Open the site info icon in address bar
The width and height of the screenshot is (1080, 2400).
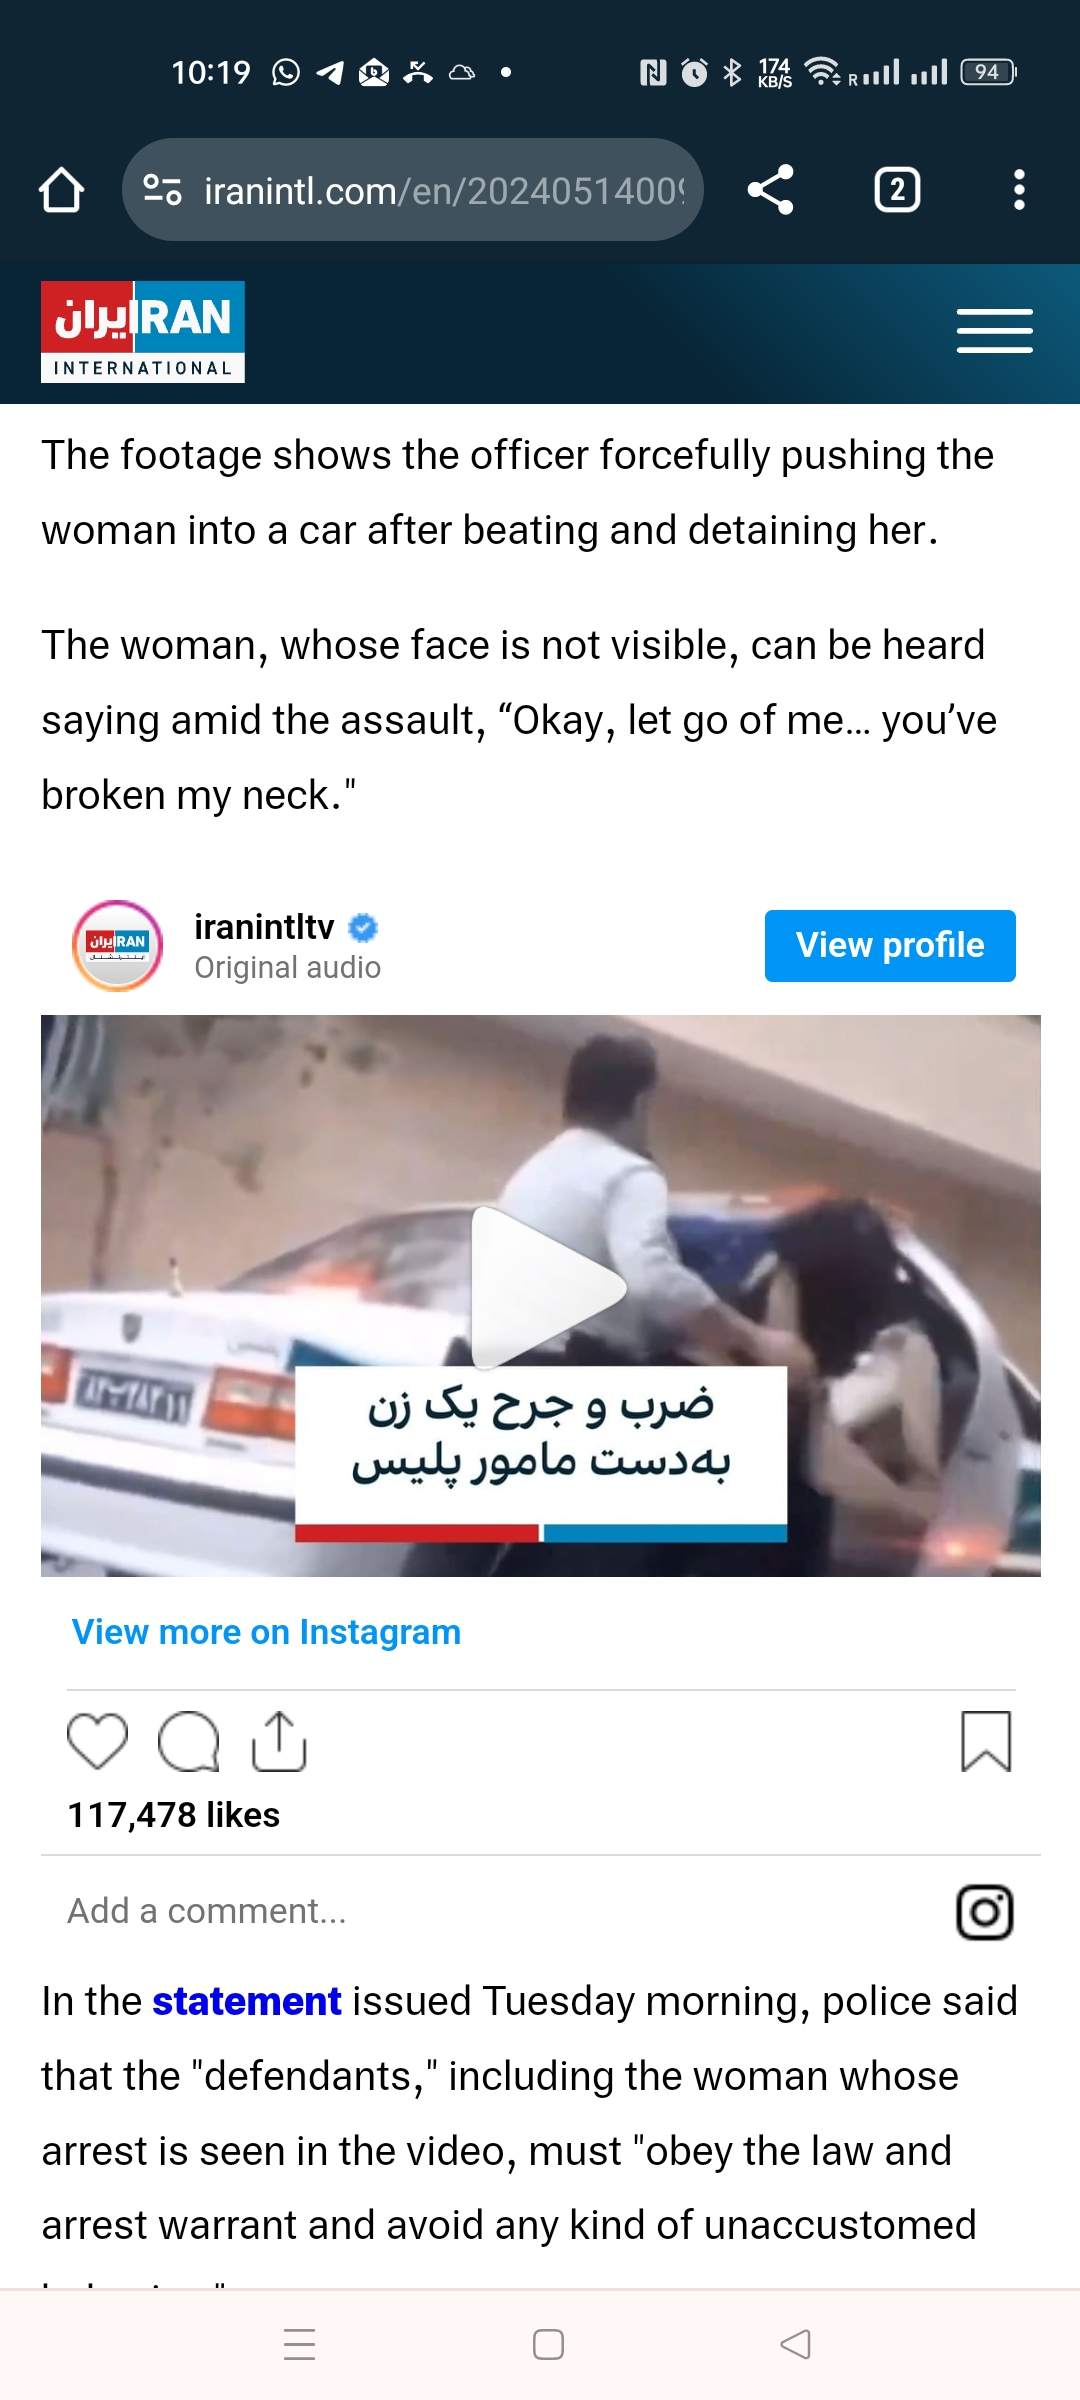pos(162,190)
